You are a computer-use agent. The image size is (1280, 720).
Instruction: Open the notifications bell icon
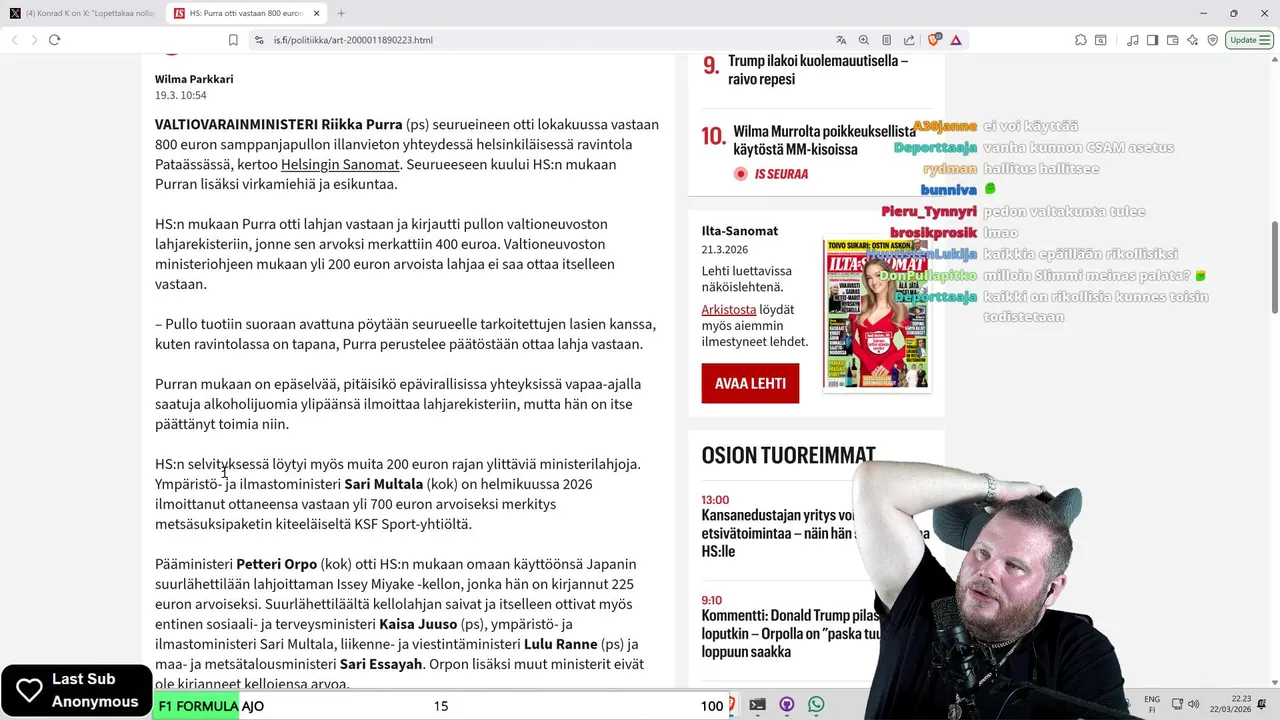pyautogui.click(x=1262, y=705)
